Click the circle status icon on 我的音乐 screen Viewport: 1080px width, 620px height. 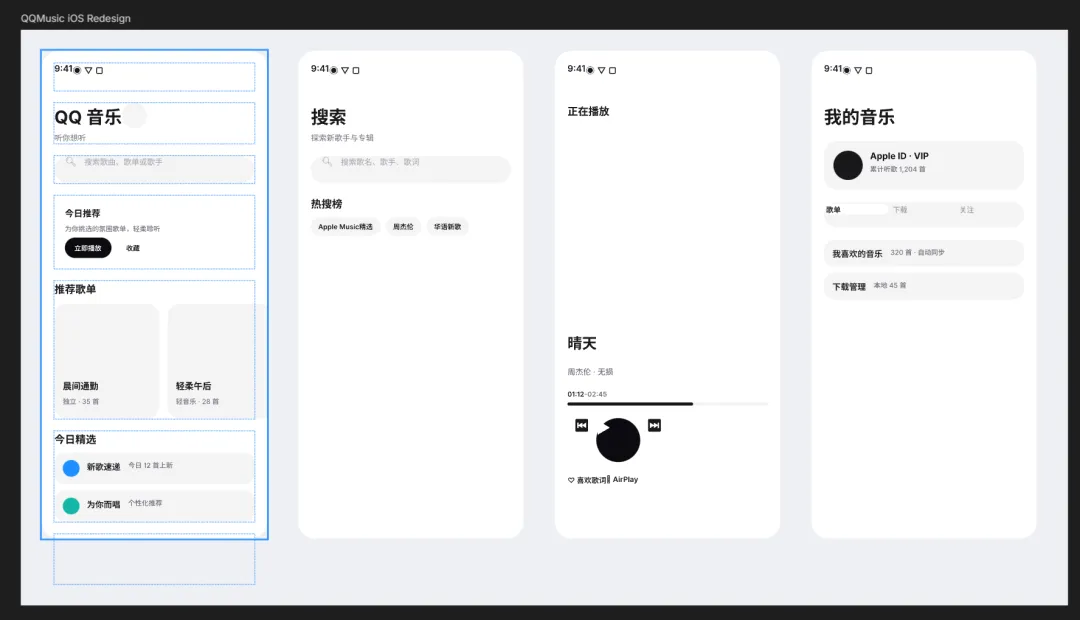(x=847, y=70)
